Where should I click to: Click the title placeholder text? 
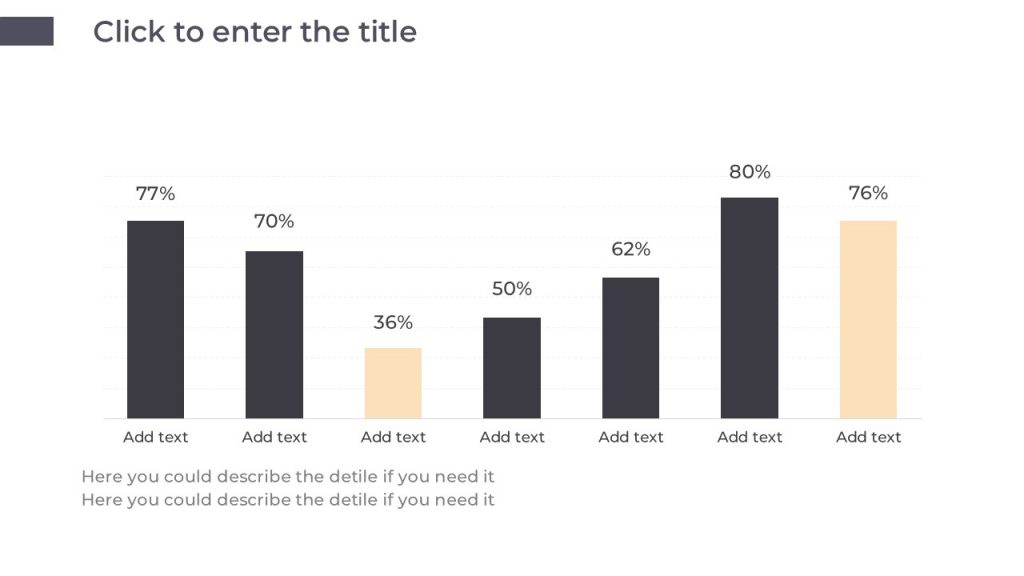click(255, 32)
